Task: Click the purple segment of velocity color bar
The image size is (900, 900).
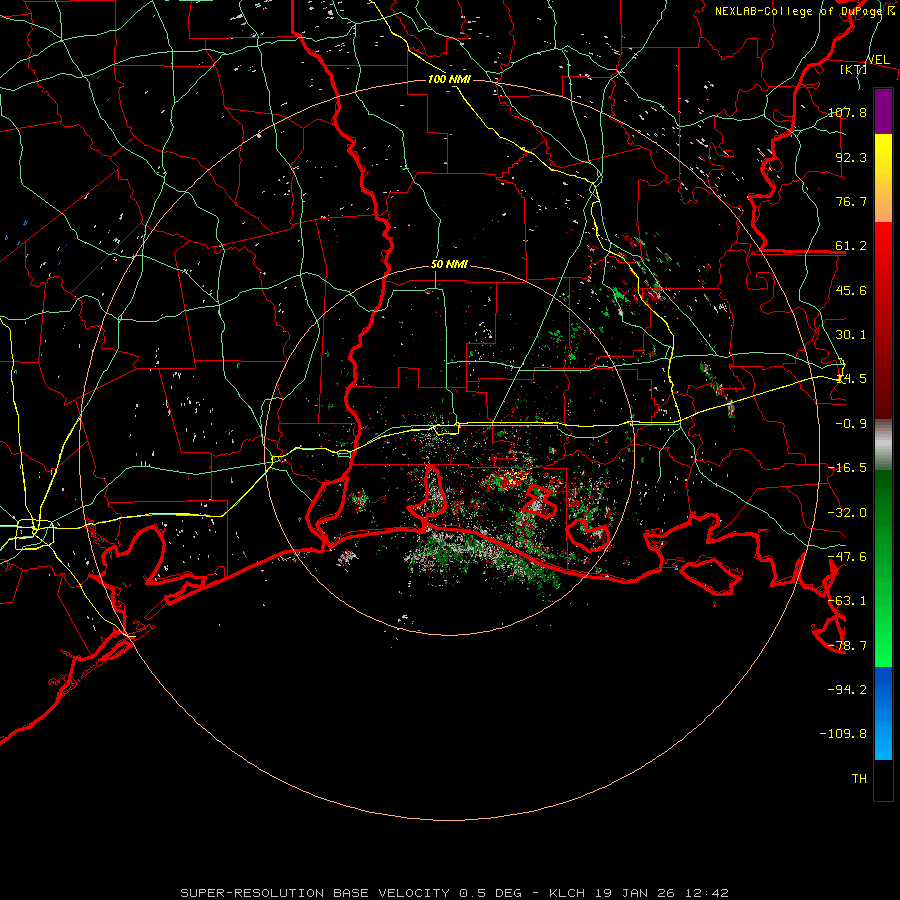Action: 883,111
